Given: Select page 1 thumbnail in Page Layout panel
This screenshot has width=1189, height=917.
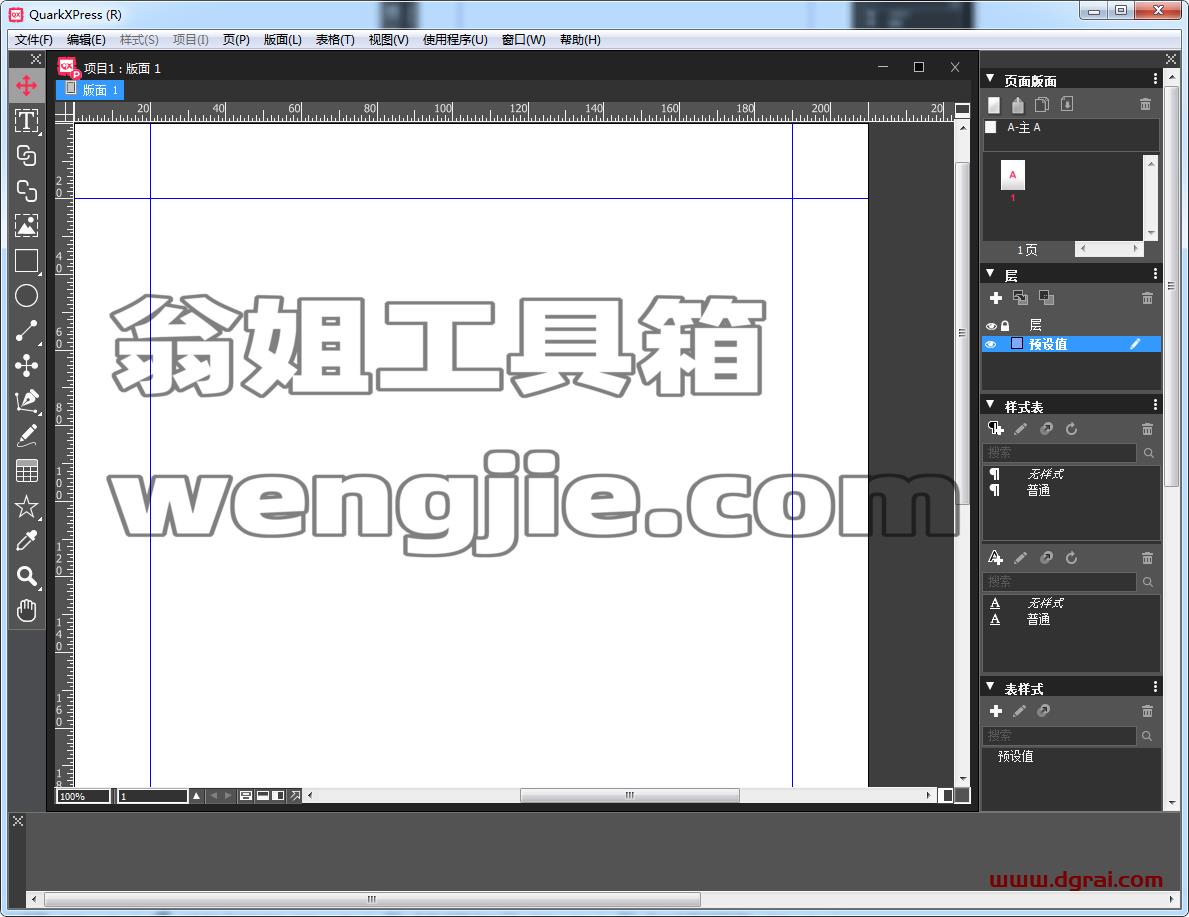Looking at the screenshot, I should point(1012,175).
